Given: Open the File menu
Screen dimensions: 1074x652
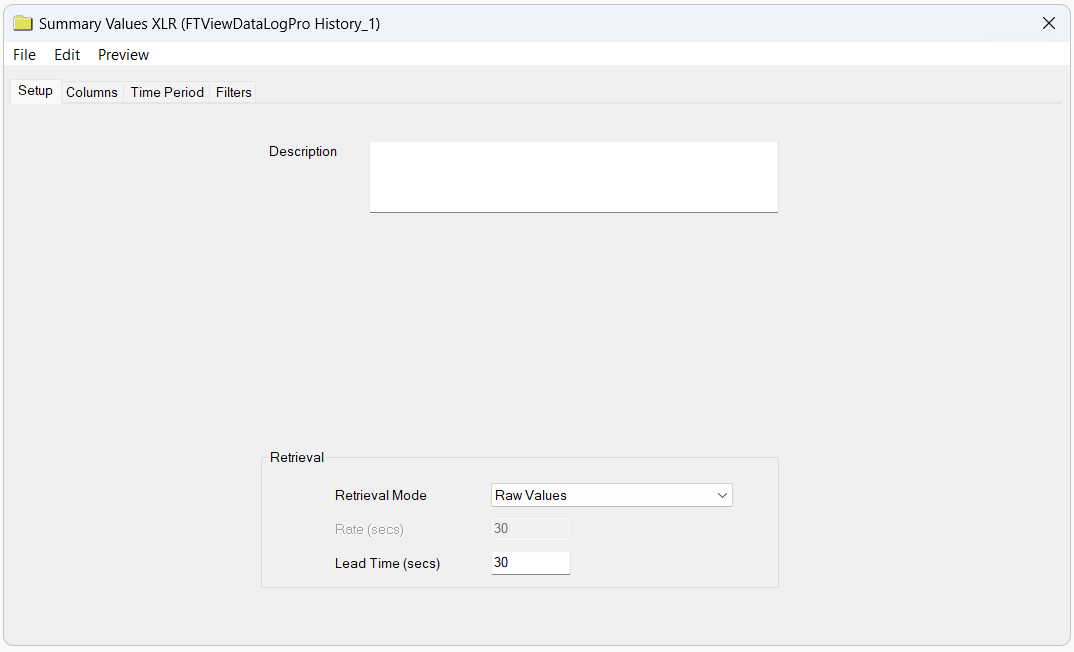Looking at the screenshot, I should [x=25, y=55].
